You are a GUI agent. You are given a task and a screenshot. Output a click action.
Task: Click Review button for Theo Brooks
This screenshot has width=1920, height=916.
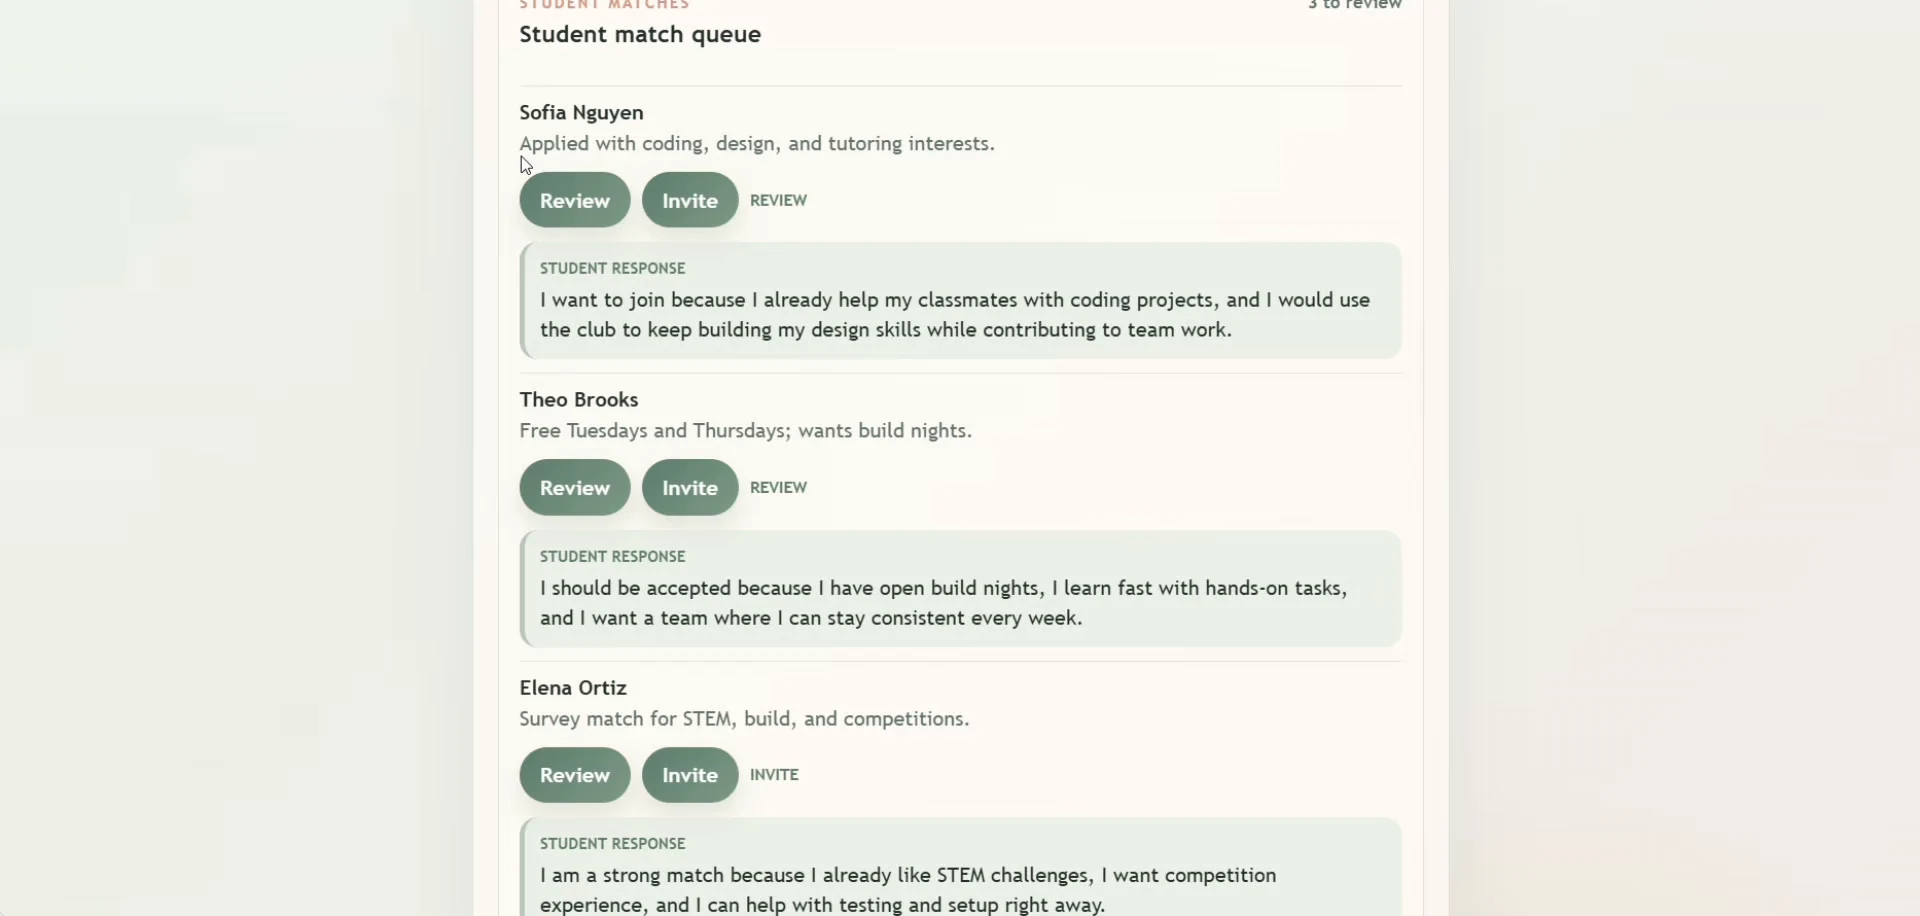pyautogui.click(x=575, y=488)
